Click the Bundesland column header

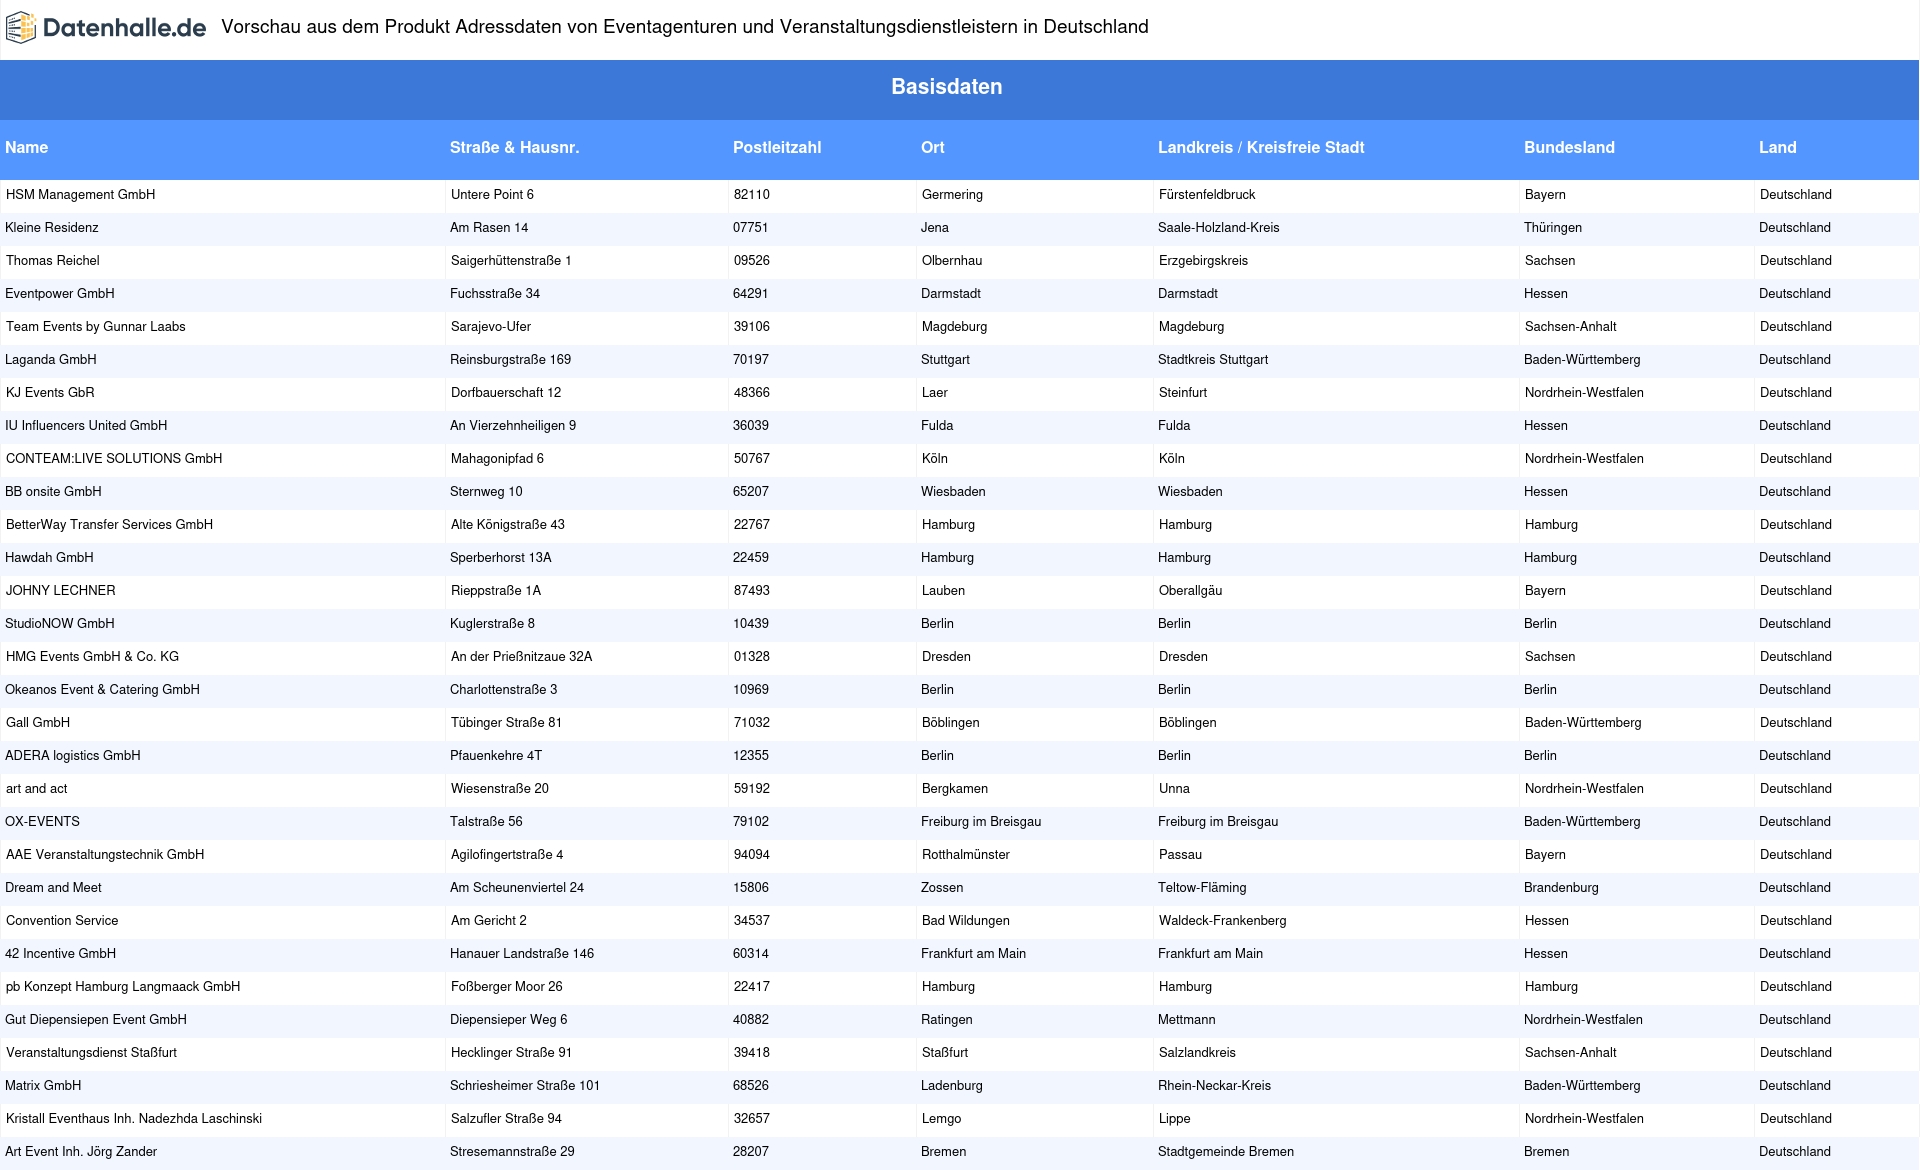1569,148
